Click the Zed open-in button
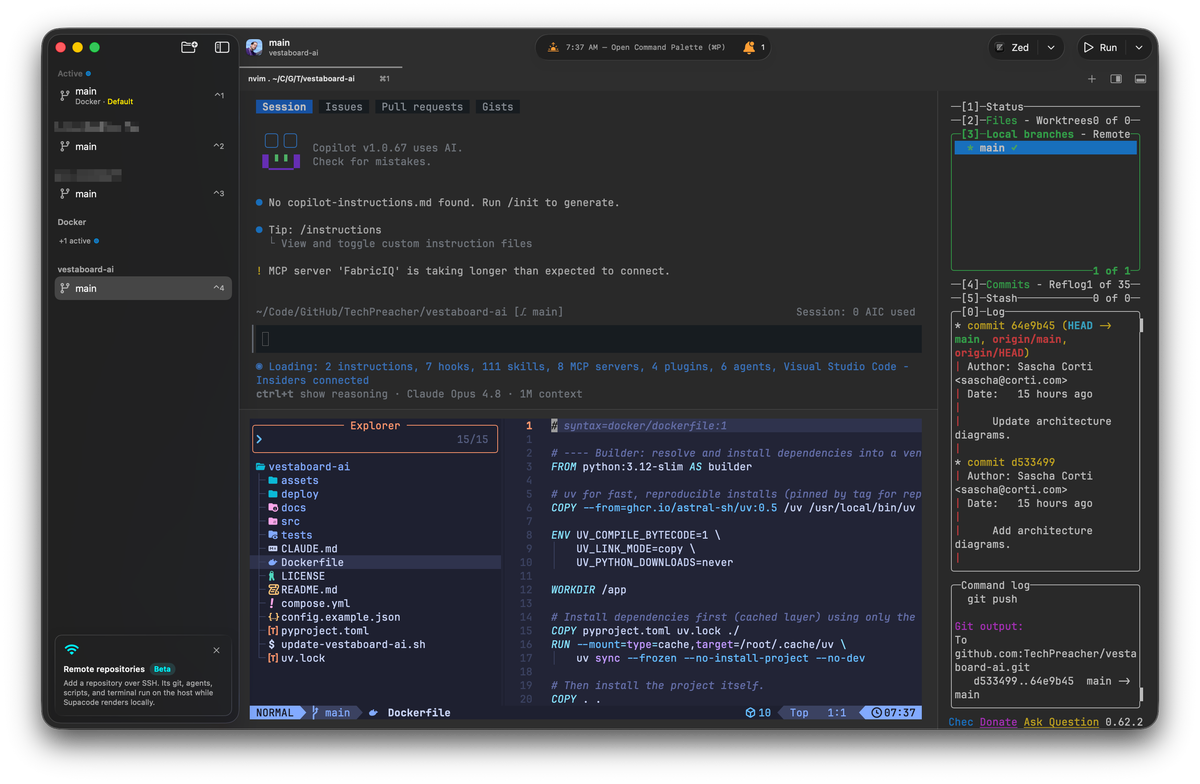The image size is (1200, 784). (1012, 47)
